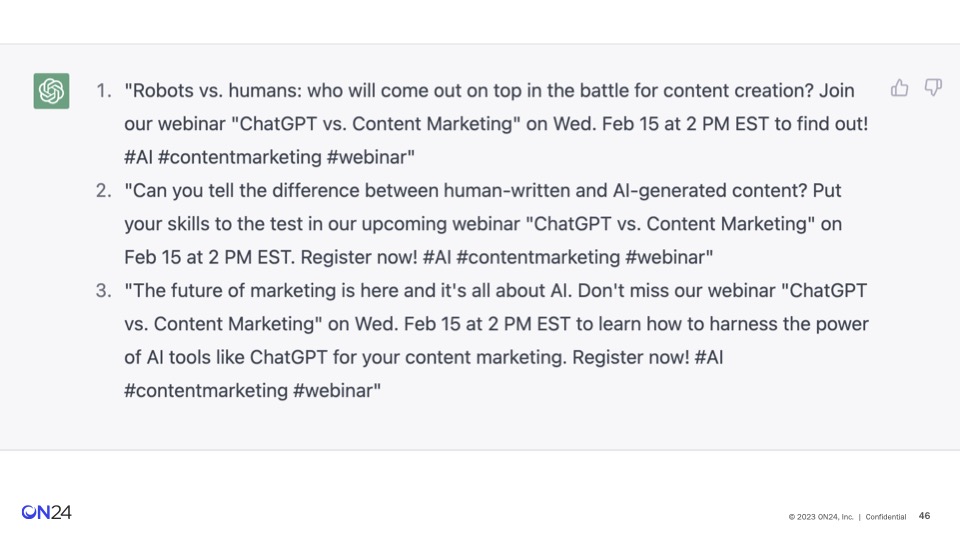Click the ON24 logo at bottom left
This screenshot has width=960, height=540.
pyautogui.click(x=47, y=512)
